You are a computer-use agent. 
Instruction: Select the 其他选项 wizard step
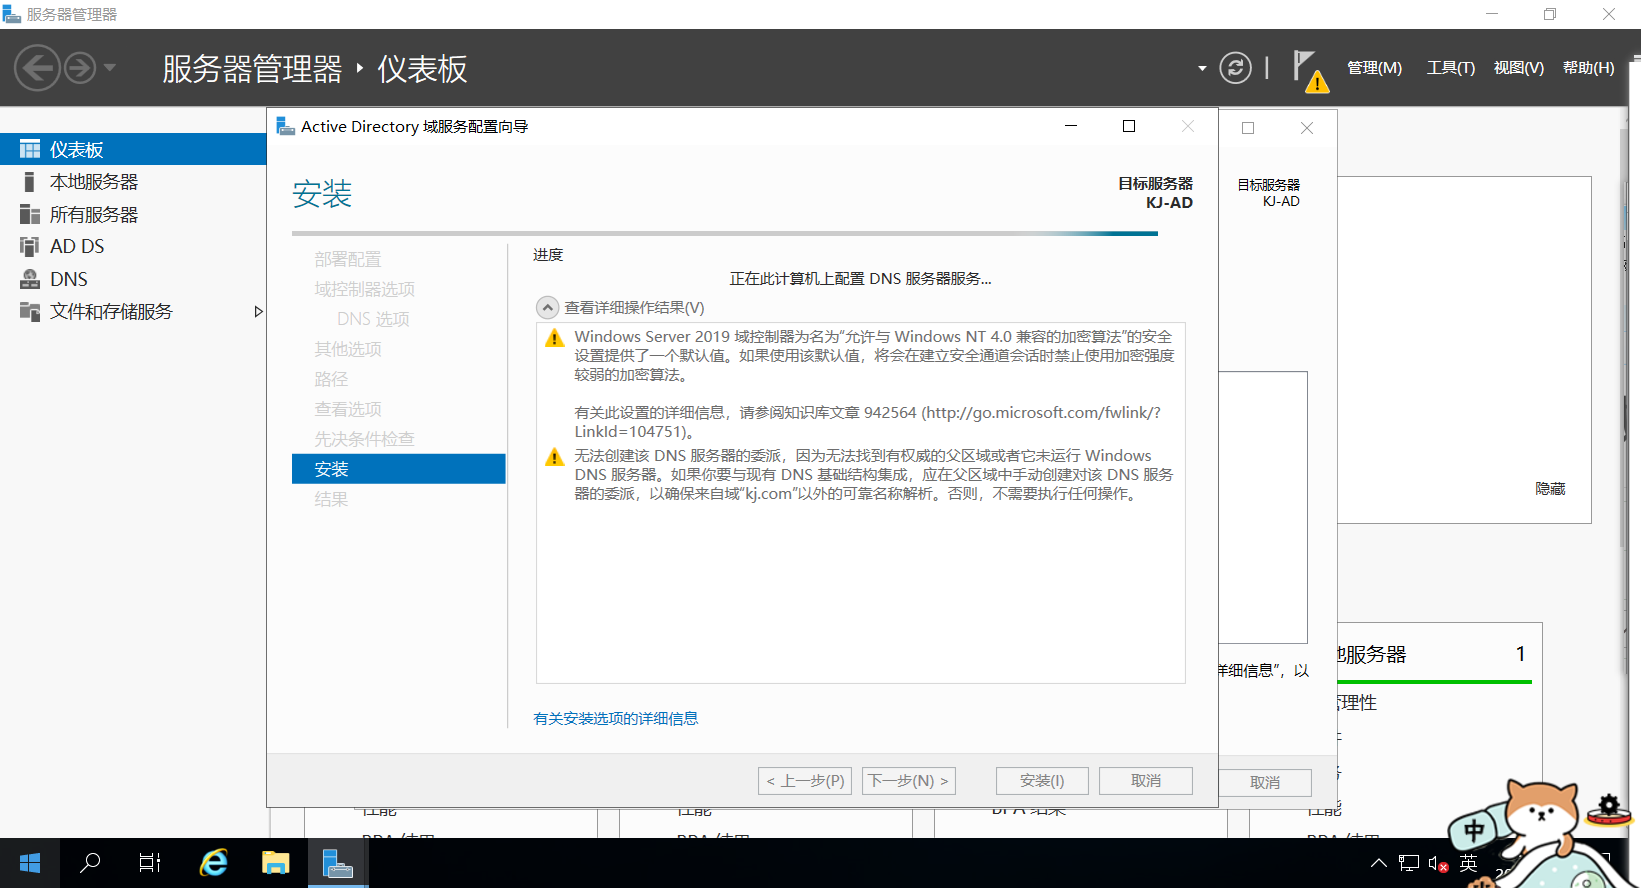348,349
